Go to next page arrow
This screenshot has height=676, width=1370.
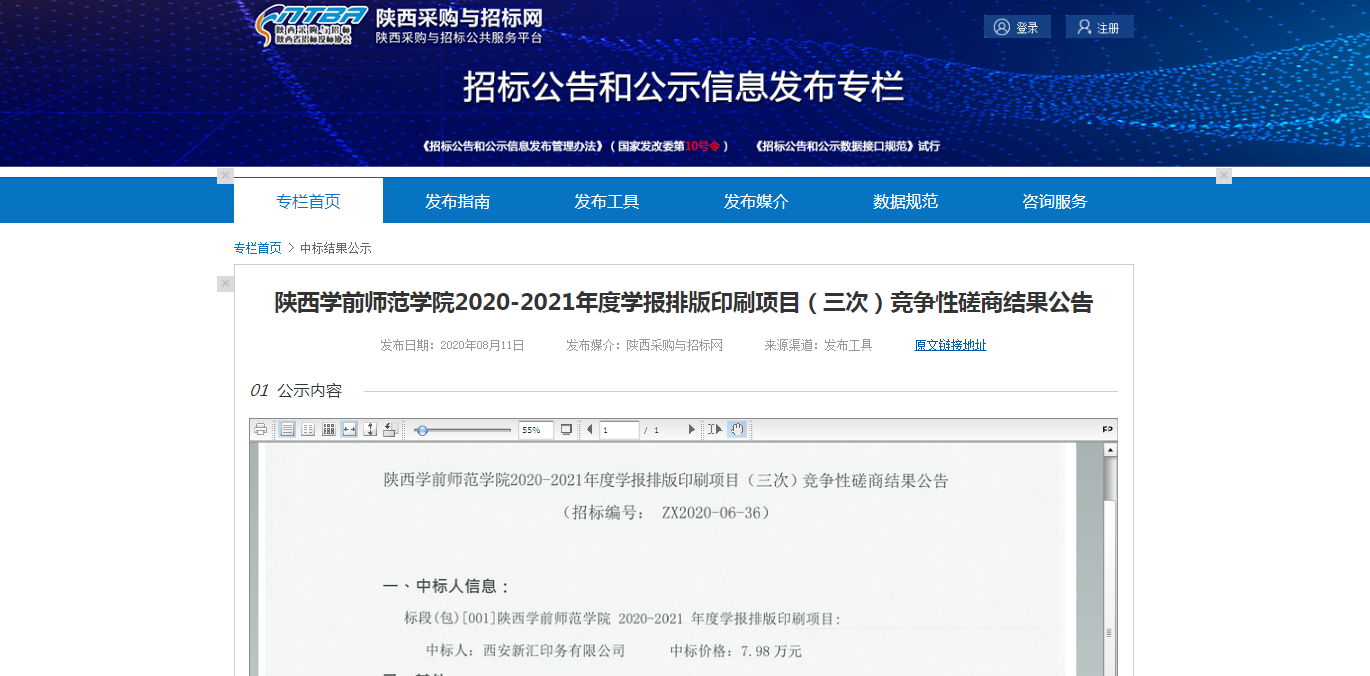click(691, 430)
